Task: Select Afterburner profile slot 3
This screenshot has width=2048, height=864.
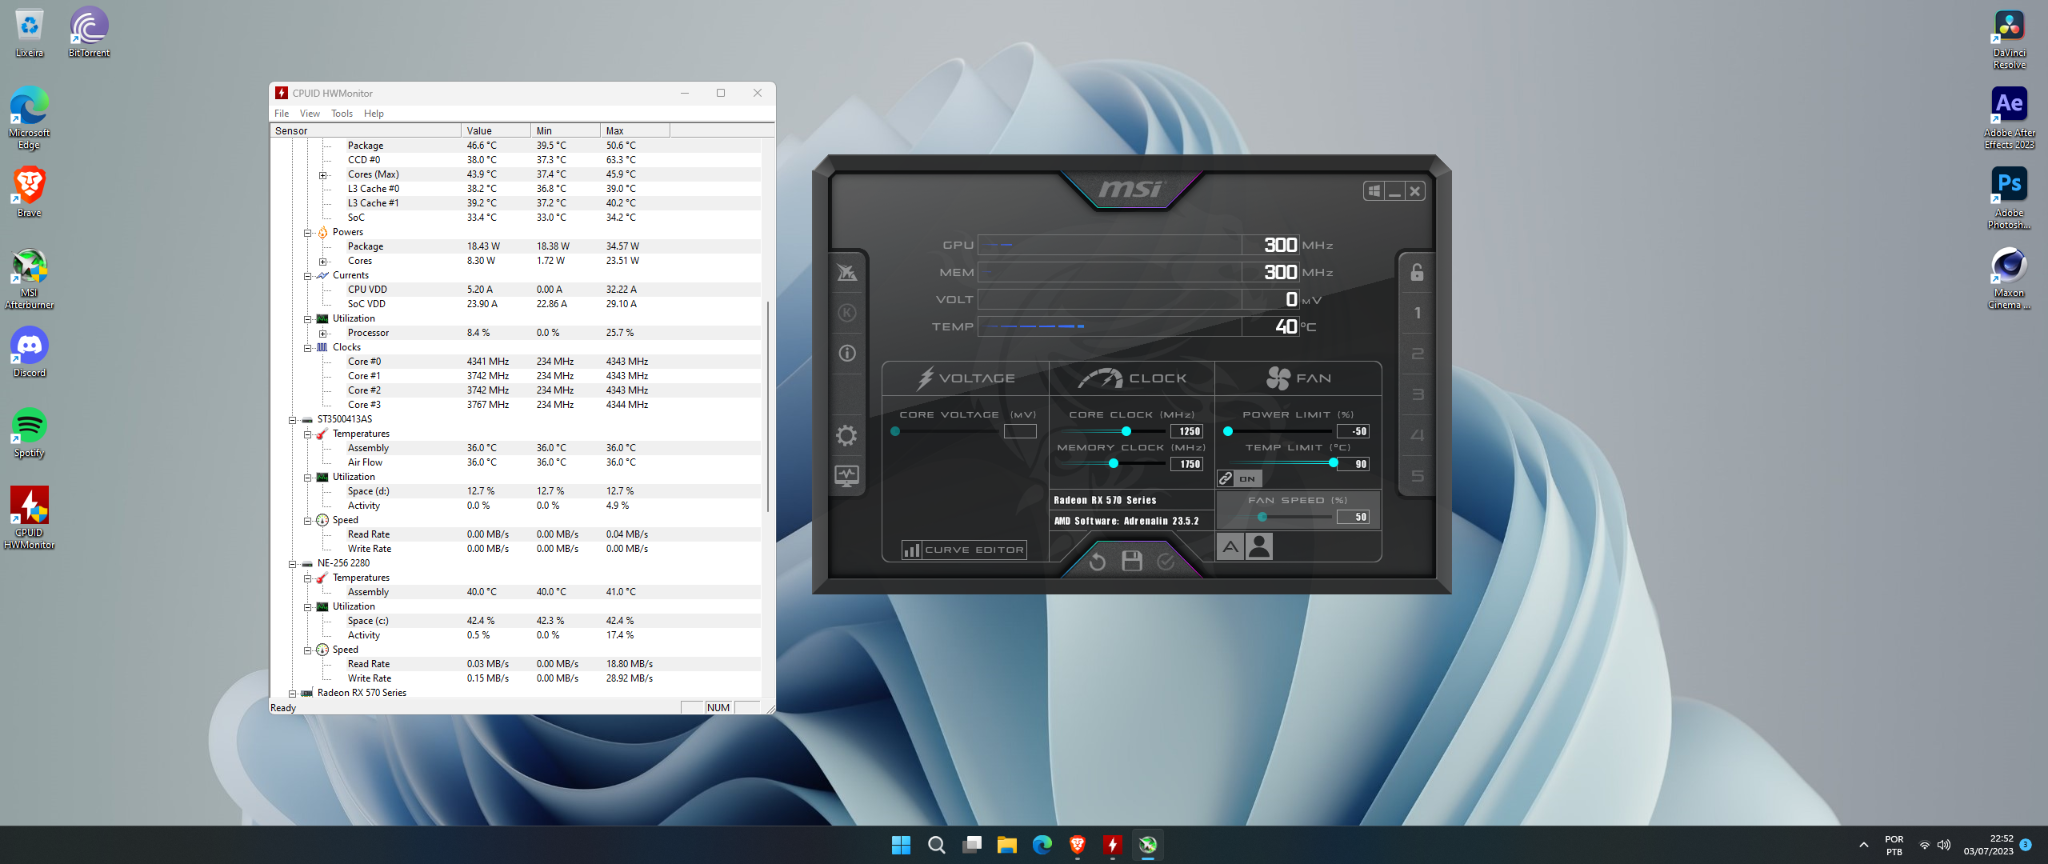Action: [1417, 394]
